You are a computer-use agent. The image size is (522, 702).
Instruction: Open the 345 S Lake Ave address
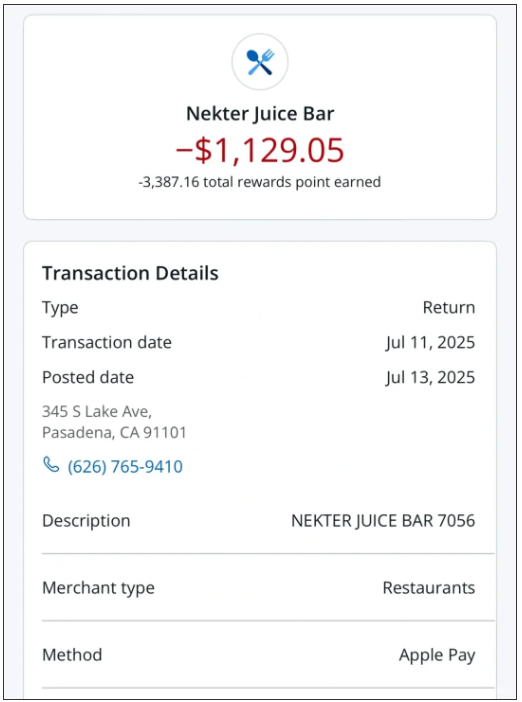click(97, 411)
